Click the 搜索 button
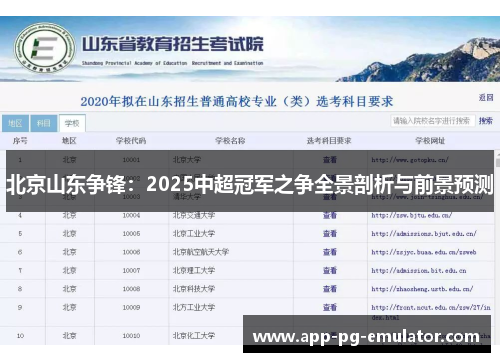This screenshot has width=500, height=362. pos(485,121)
